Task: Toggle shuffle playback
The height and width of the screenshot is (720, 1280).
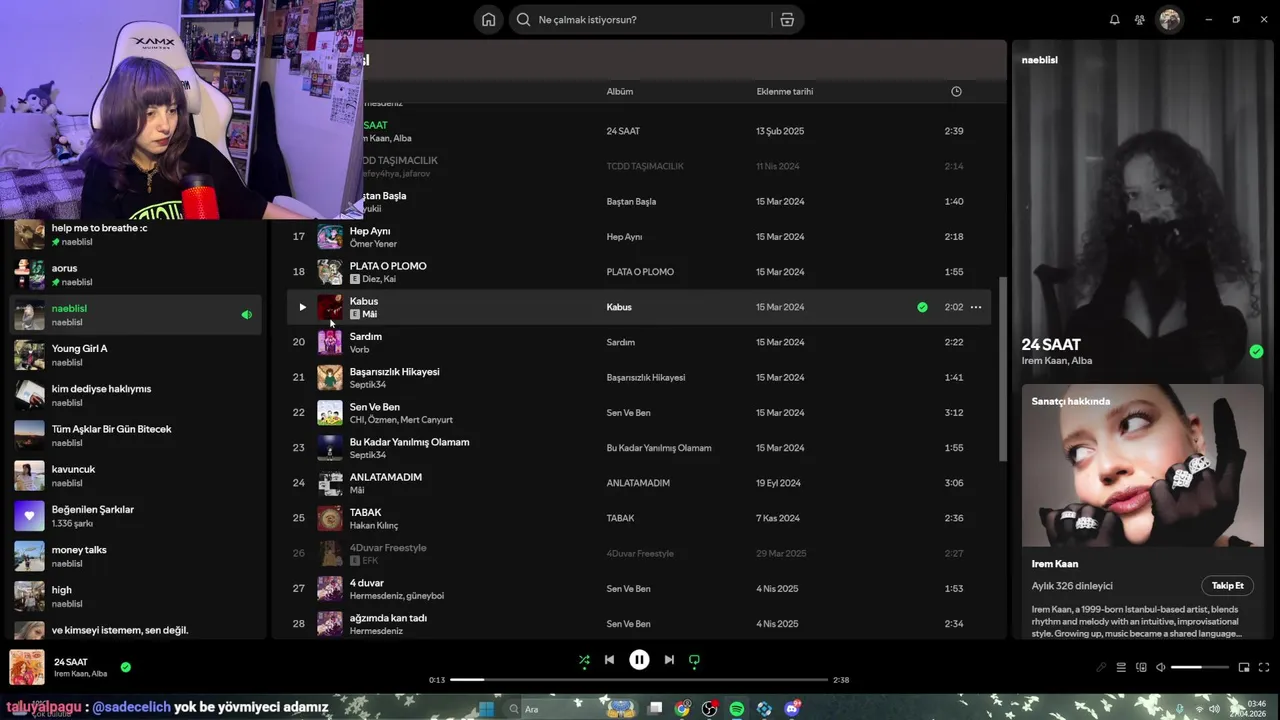Action: point(584,660)
